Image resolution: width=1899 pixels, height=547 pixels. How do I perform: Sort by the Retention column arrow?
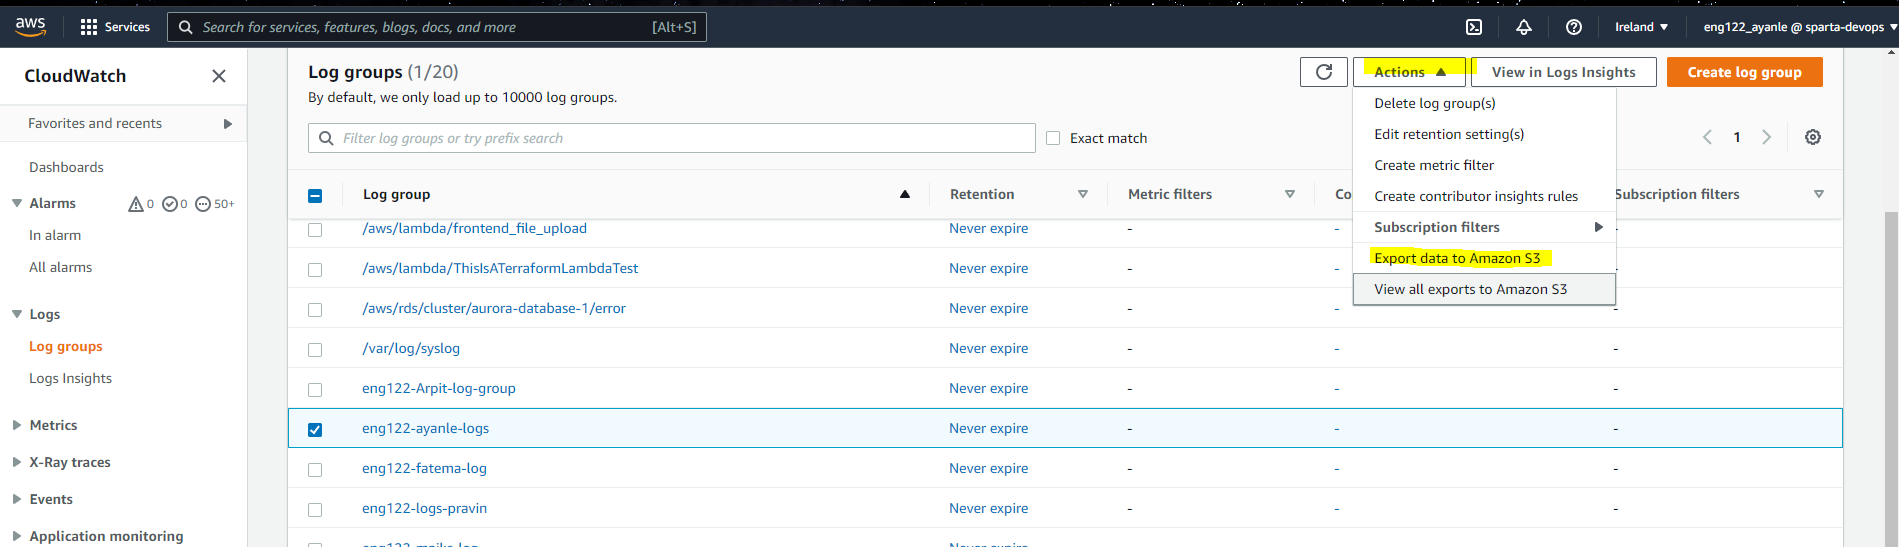(1083, 194)
